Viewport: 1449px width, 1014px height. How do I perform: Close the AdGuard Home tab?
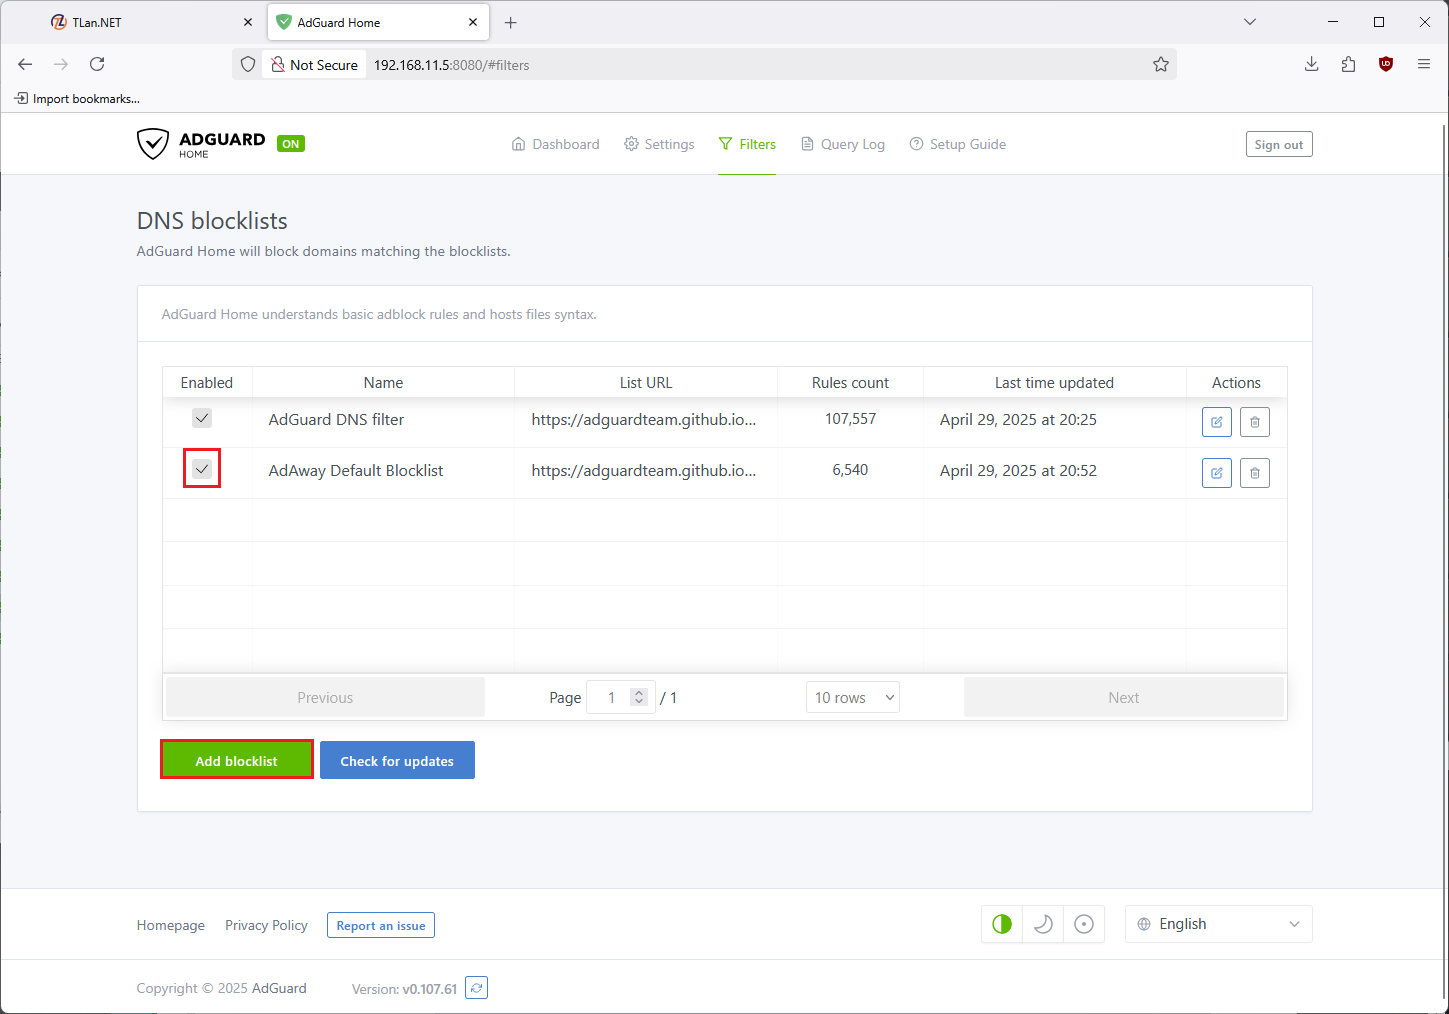click(473, 22)
